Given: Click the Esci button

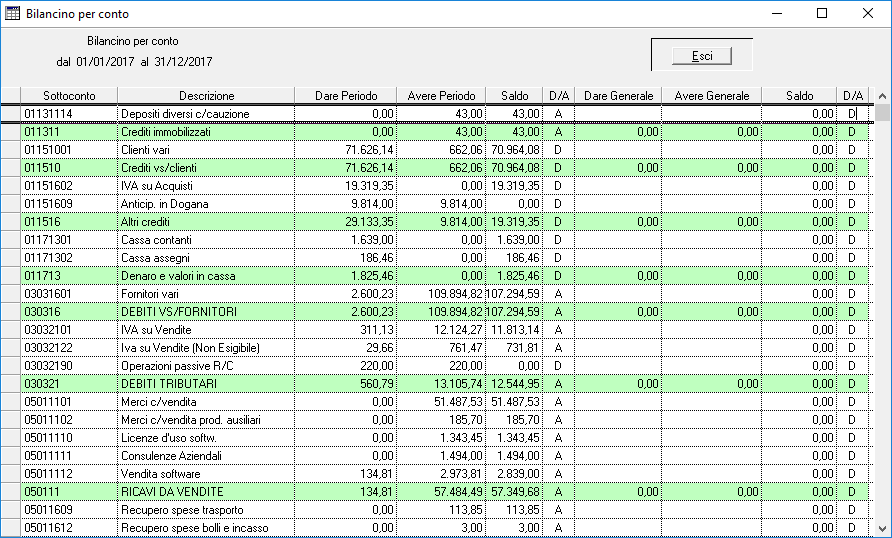Looking at the screenshot, I should [x=702, y=56].
